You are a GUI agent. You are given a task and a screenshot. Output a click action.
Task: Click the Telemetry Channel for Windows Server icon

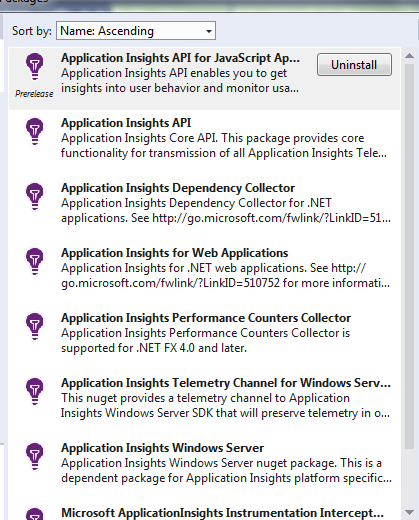pyautogui.click(x=35, y=392)
